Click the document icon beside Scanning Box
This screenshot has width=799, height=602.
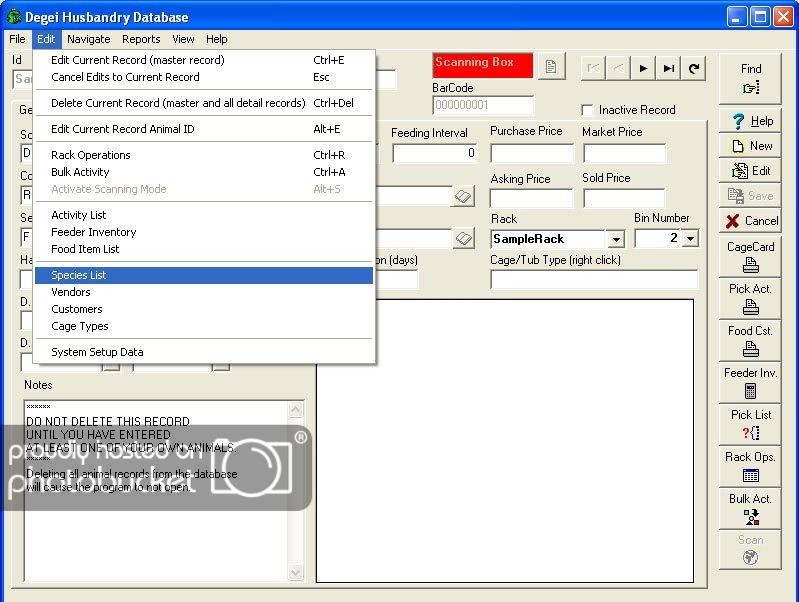[551, 67]
